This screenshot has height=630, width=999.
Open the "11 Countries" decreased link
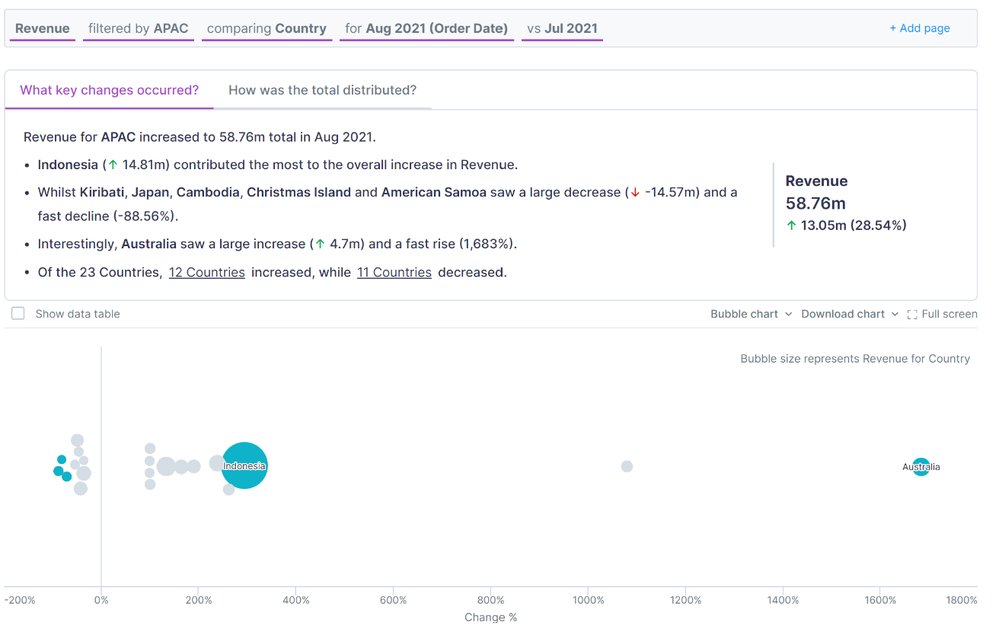point(394,272)
